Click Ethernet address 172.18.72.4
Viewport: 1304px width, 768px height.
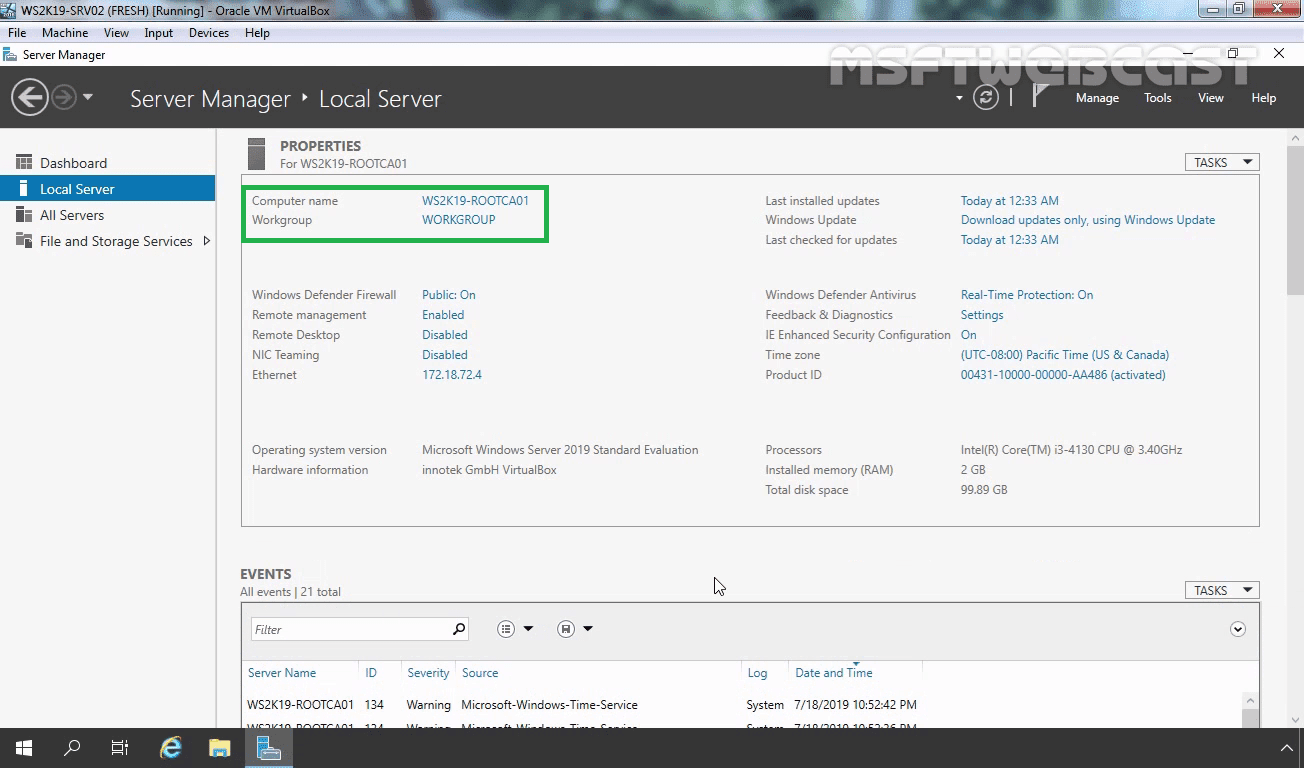452,375
